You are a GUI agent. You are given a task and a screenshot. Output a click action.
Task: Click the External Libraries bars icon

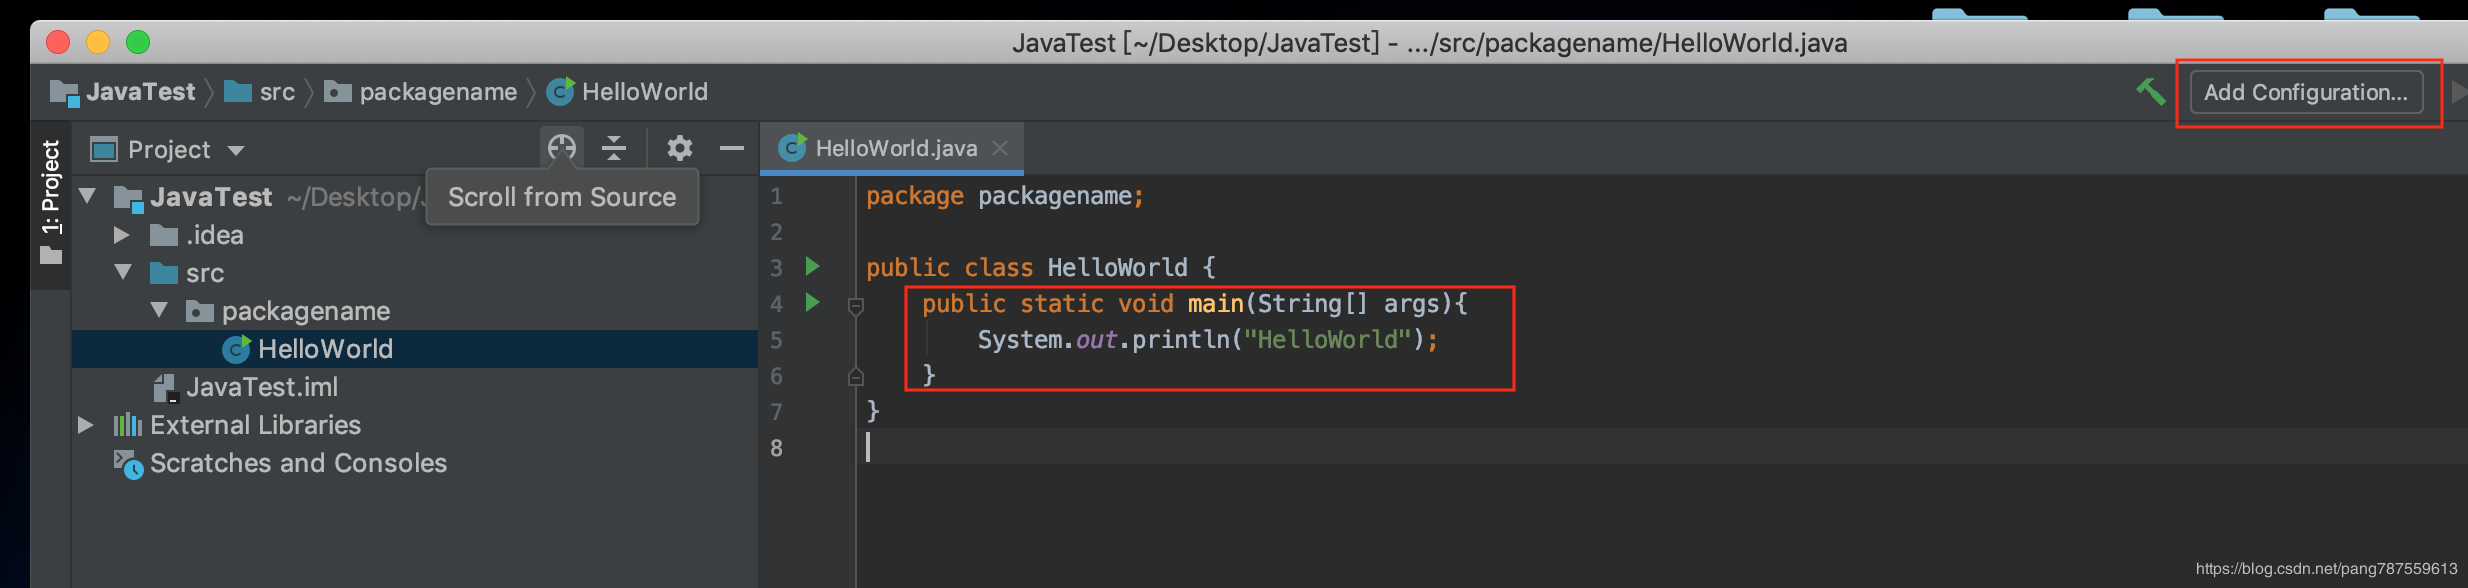128,425
